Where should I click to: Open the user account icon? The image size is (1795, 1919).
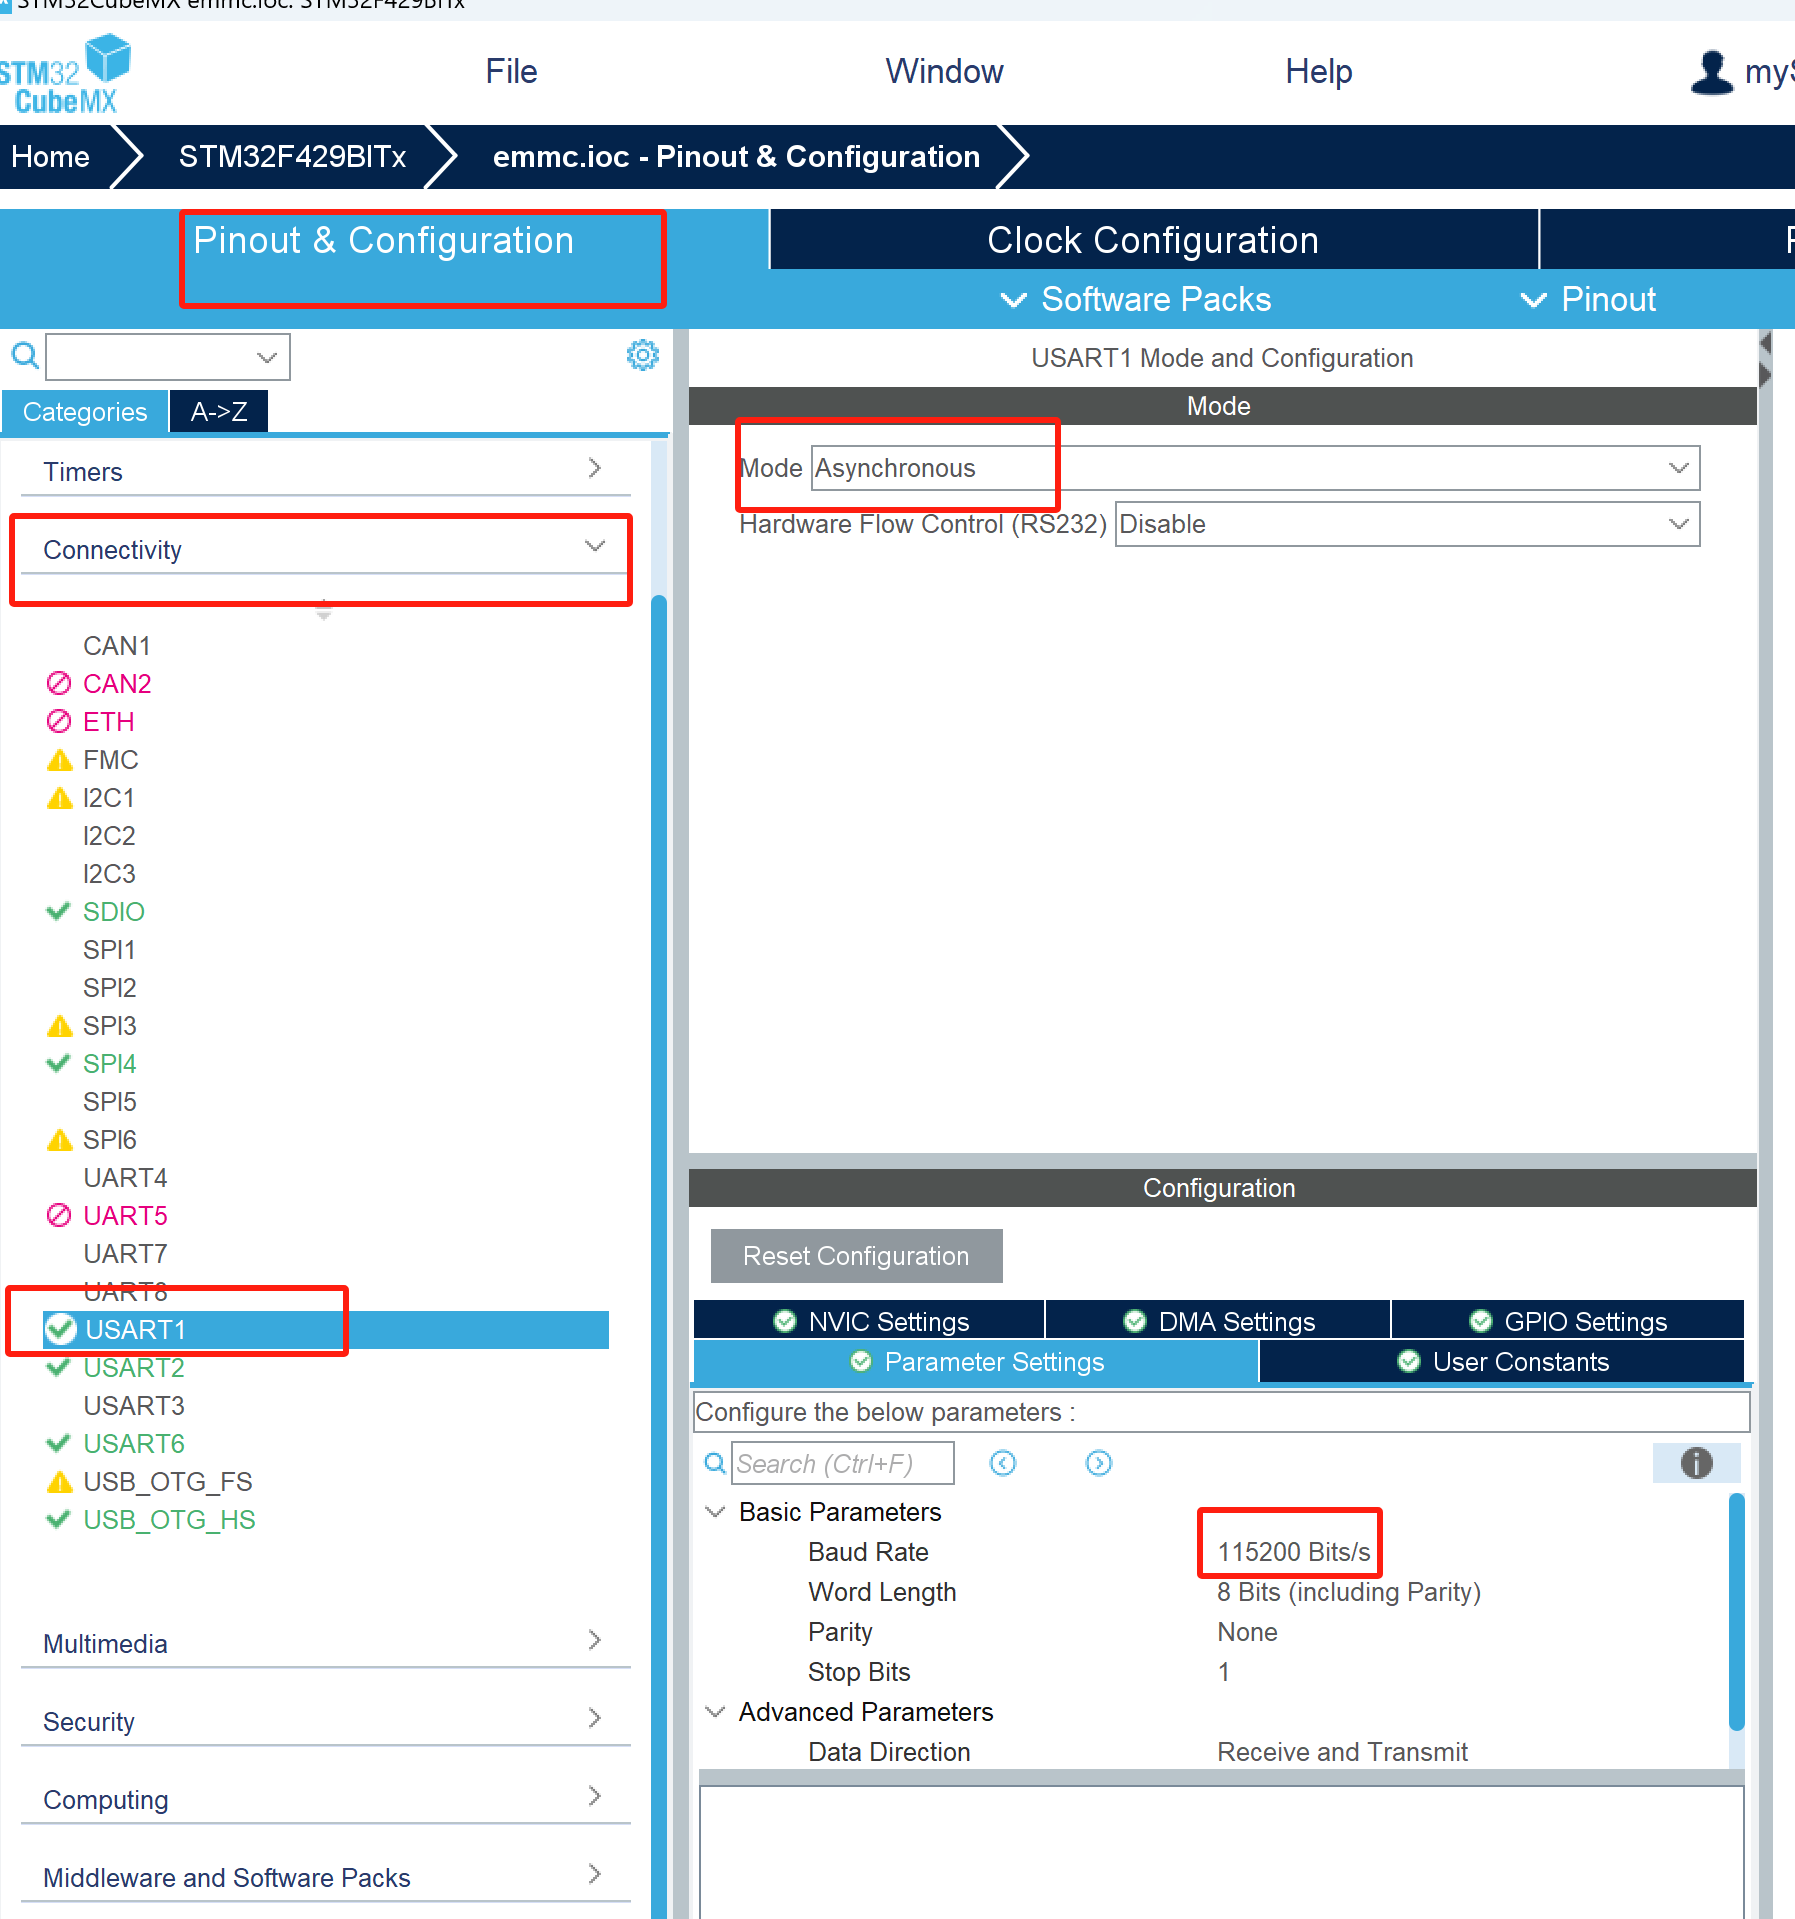[x=1711, y=73]
